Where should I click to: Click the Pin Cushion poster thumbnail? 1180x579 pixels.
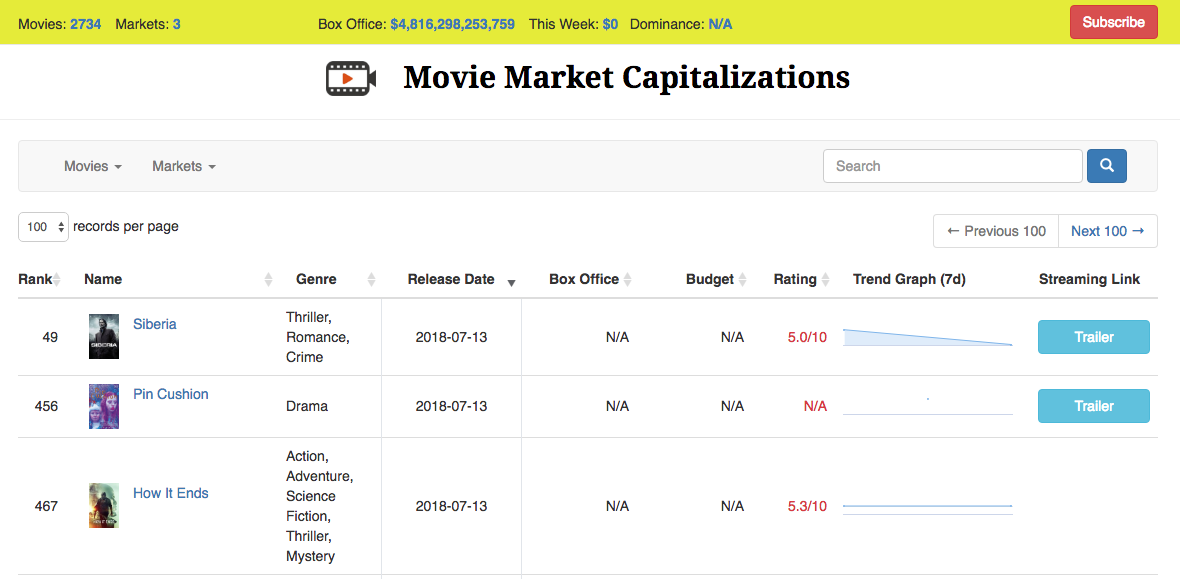103,406
